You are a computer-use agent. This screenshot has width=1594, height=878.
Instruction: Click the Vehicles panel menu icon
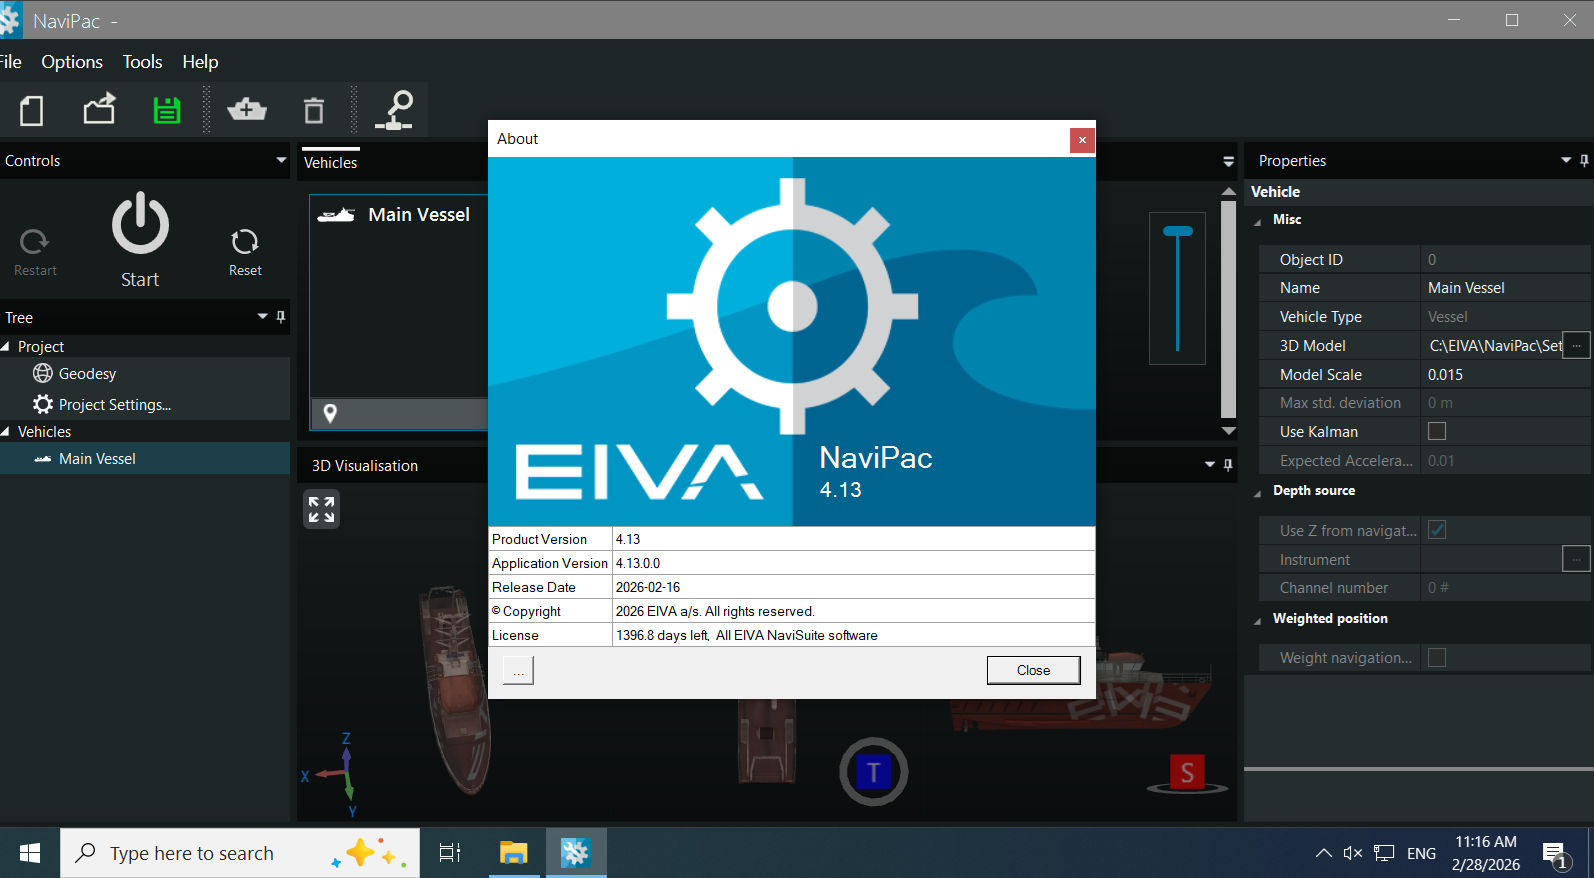(x=1228, y=161)
